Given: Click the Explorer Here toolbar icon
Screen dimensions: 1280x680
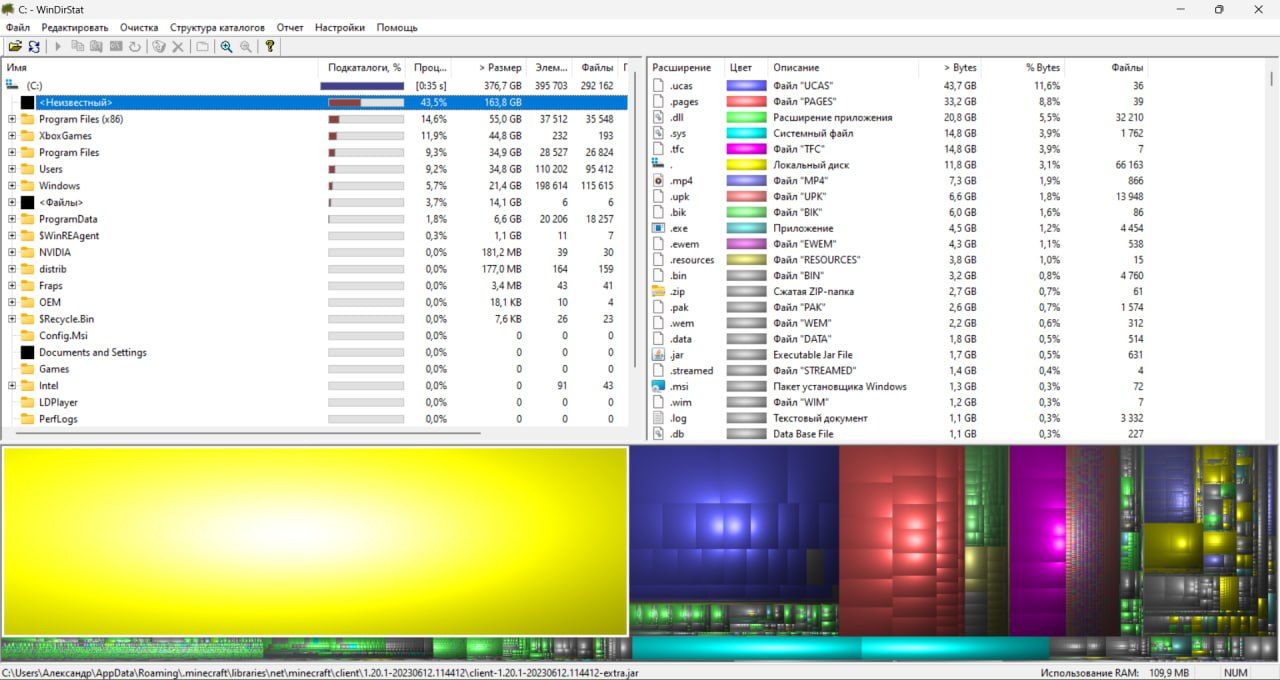Looking at the screenshot, I should click(x=96, y=46).
